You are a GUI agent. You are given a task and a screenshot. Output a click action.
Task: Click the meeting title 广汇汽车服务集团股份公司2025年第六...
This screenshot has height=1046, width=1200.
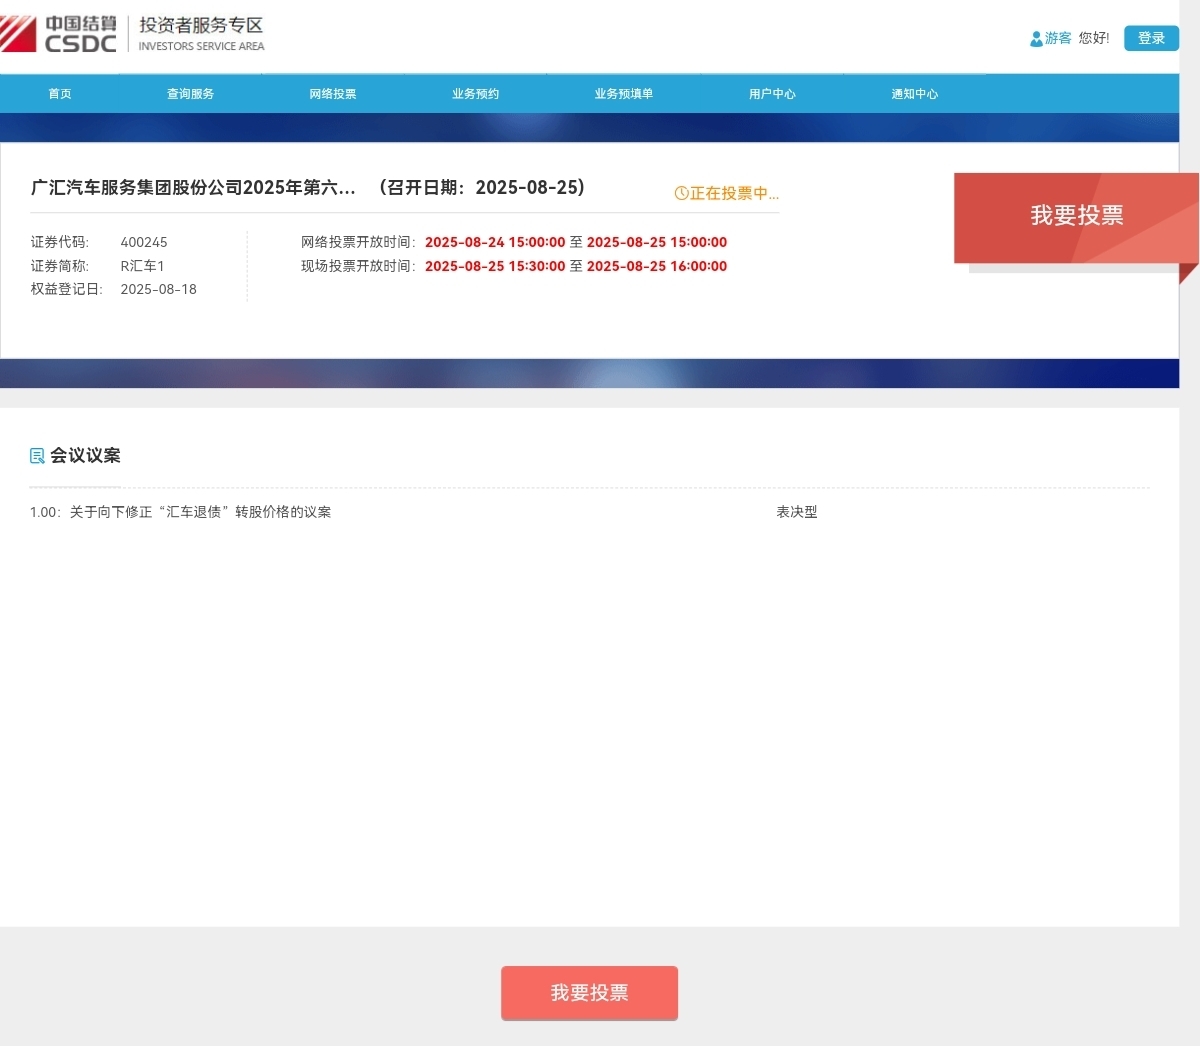[193, 188]
